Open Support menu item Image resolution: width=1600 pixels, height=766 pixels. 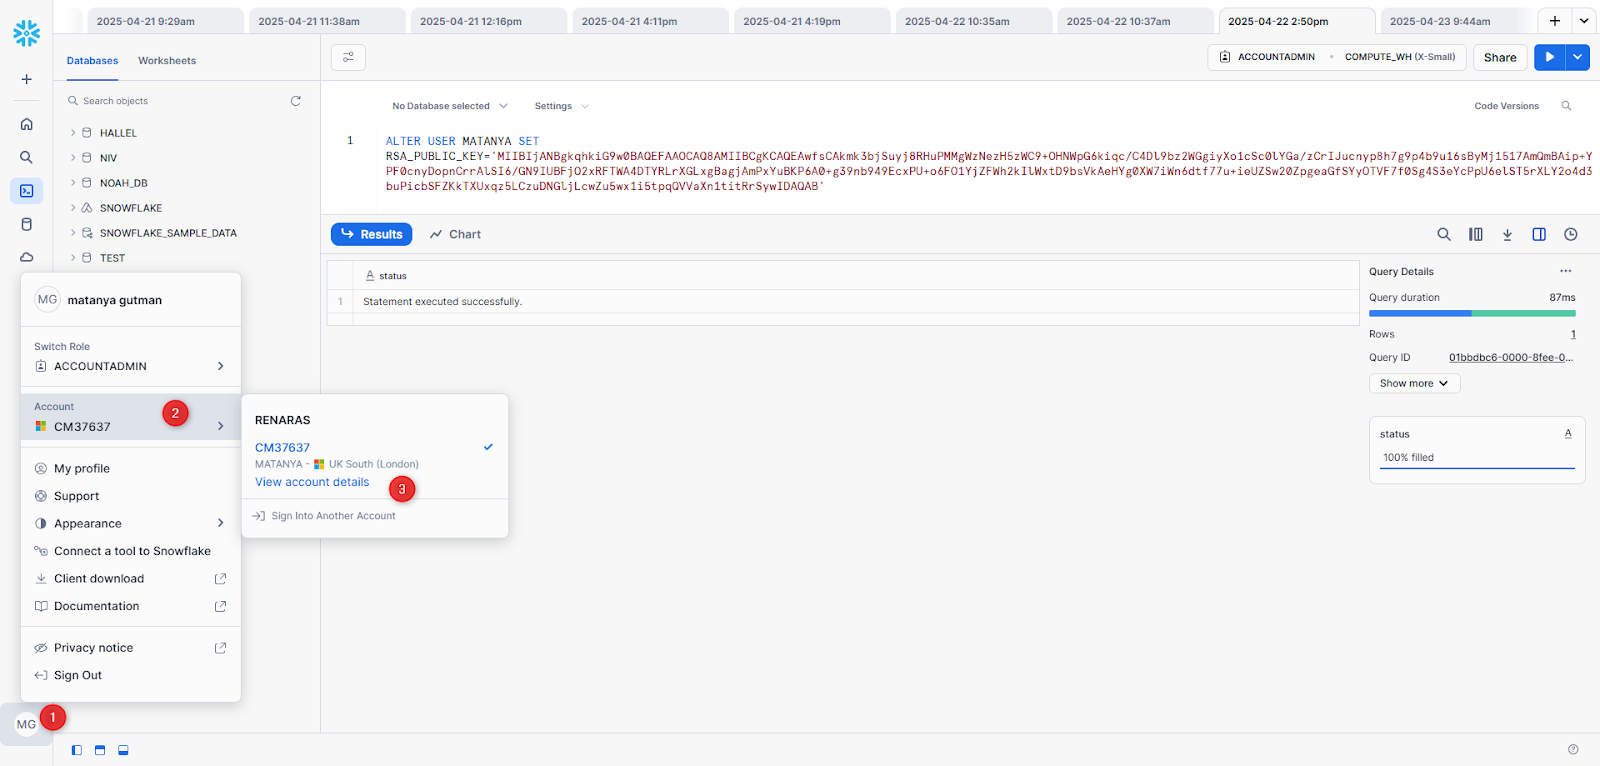click(130, 496)
